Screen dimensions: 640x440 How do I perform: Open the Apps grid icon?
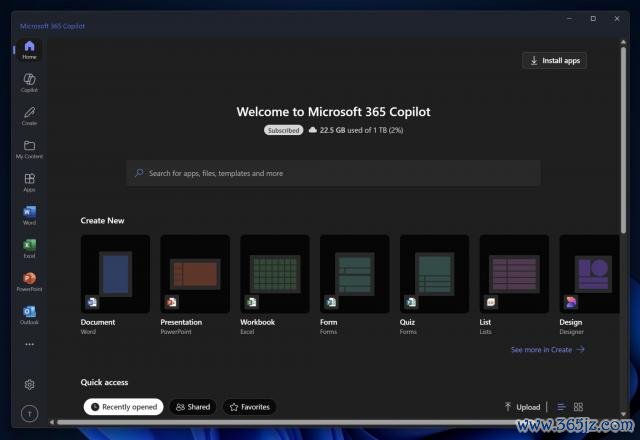[x=29, y=182]
